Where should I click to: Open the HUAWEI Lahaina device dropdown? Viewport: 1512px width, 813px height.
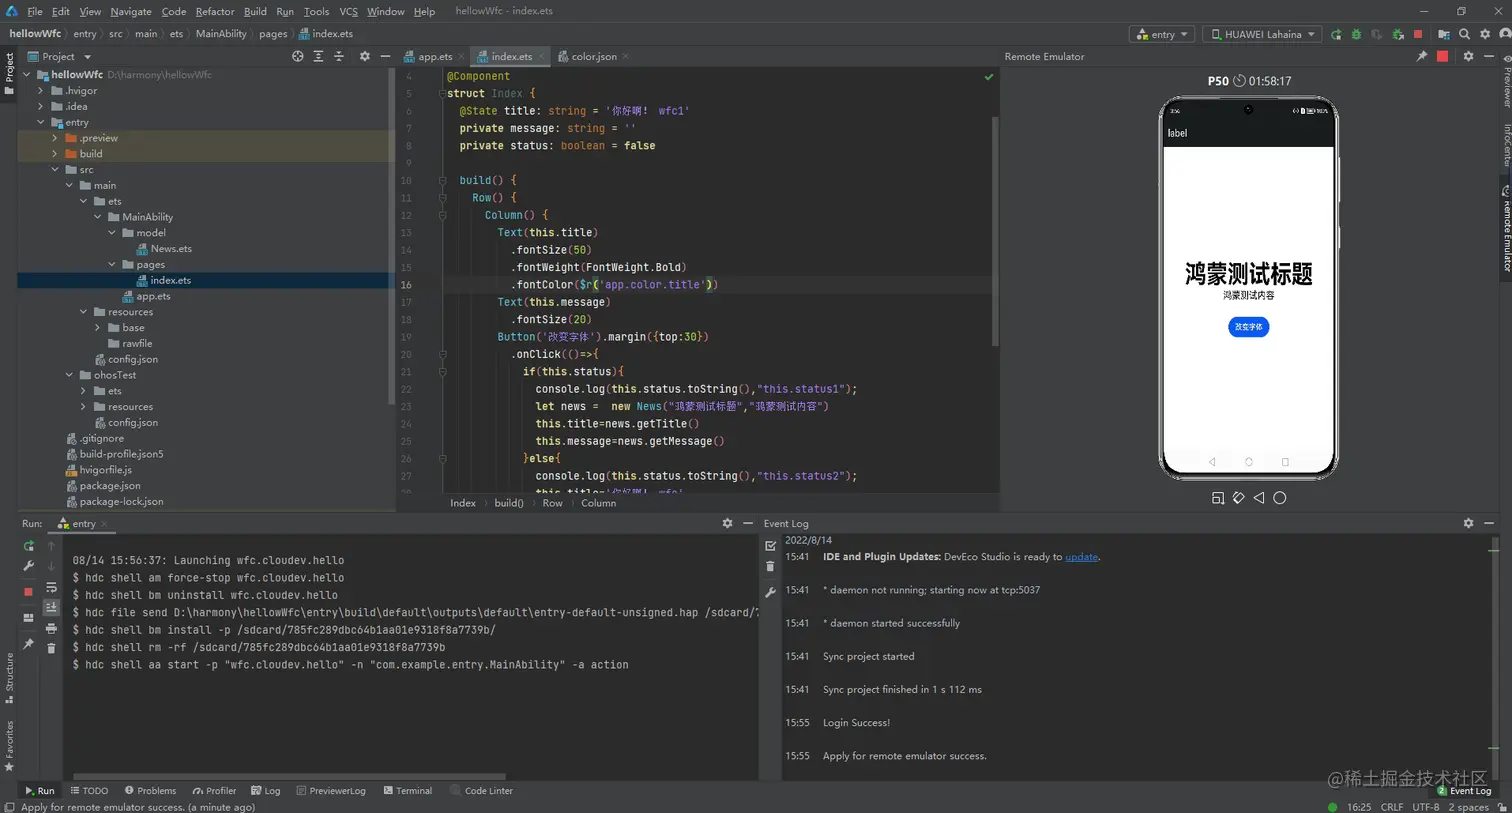[x=1262, y=34]
